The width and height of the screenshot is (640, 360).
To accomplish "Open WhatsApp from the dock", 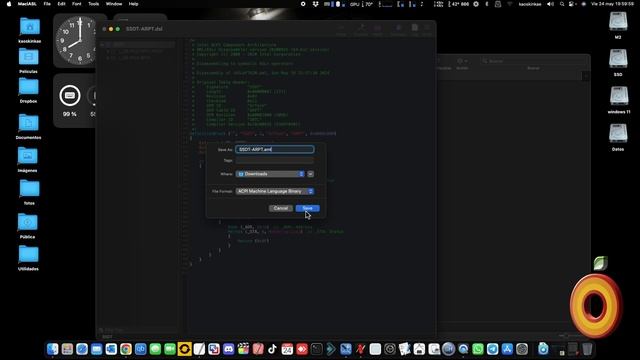I will pyautogui.click(x=478, y=349).
